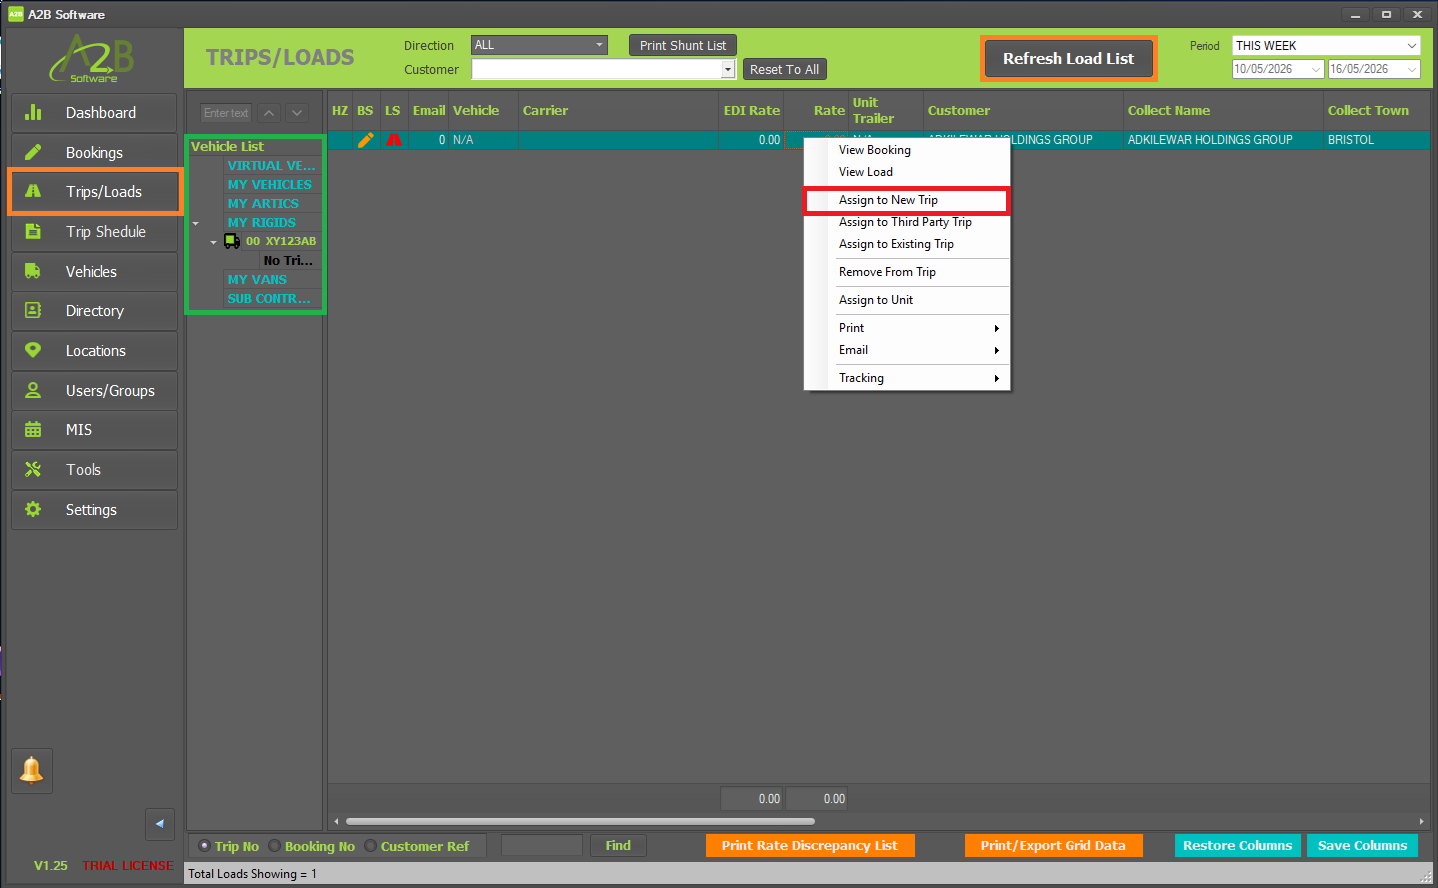This screenshot has height=888, width=1438.
Task: Open the end date 16/05/2026 picker
Action: [1374, 69]
